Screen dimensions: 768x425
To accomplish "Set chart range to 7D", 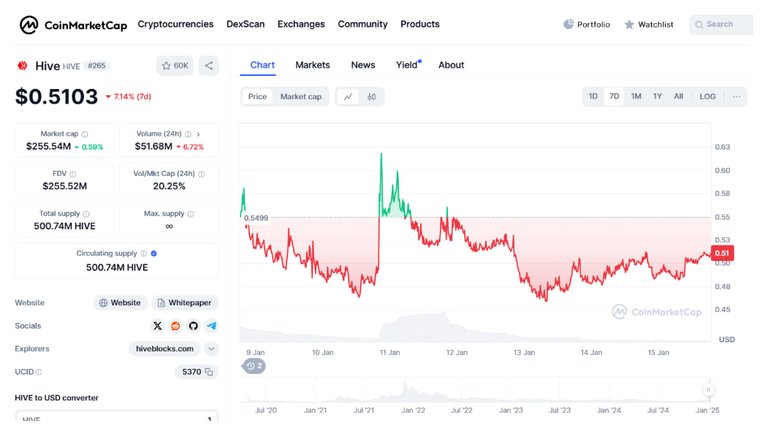I will tap(614, 96).
